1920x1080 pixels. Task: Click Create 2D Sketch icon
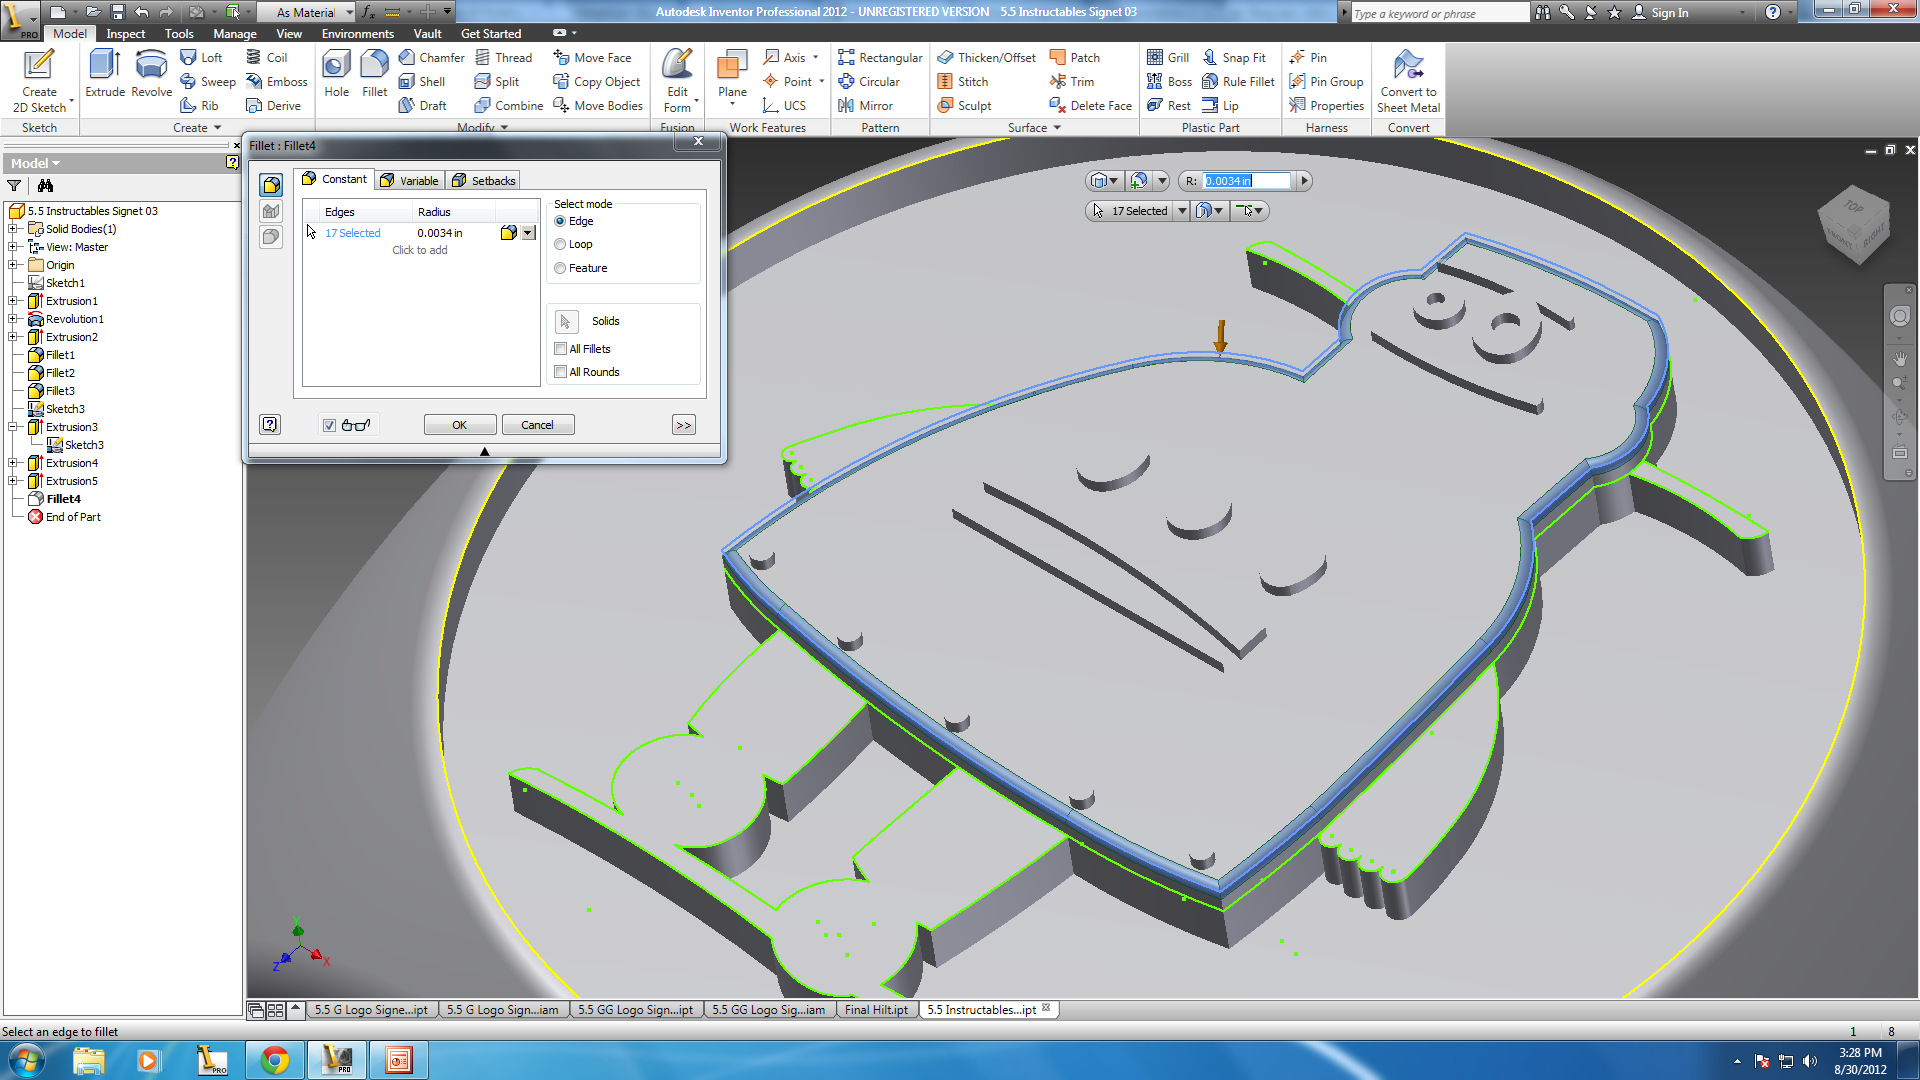click(40, 80)
